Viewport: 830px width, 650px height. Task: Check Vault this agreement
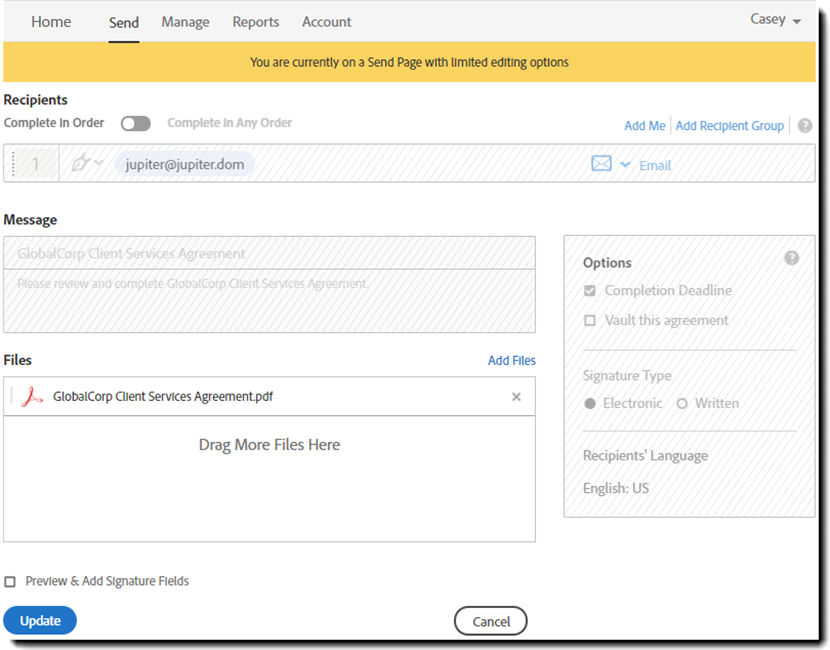(590, 321)
